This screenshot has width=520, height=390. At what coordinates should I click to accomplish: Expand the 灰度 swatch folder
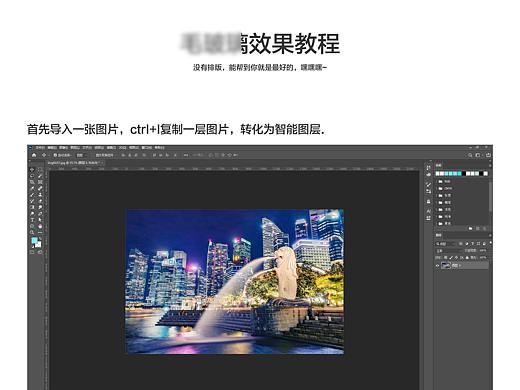tap(437, 195)
